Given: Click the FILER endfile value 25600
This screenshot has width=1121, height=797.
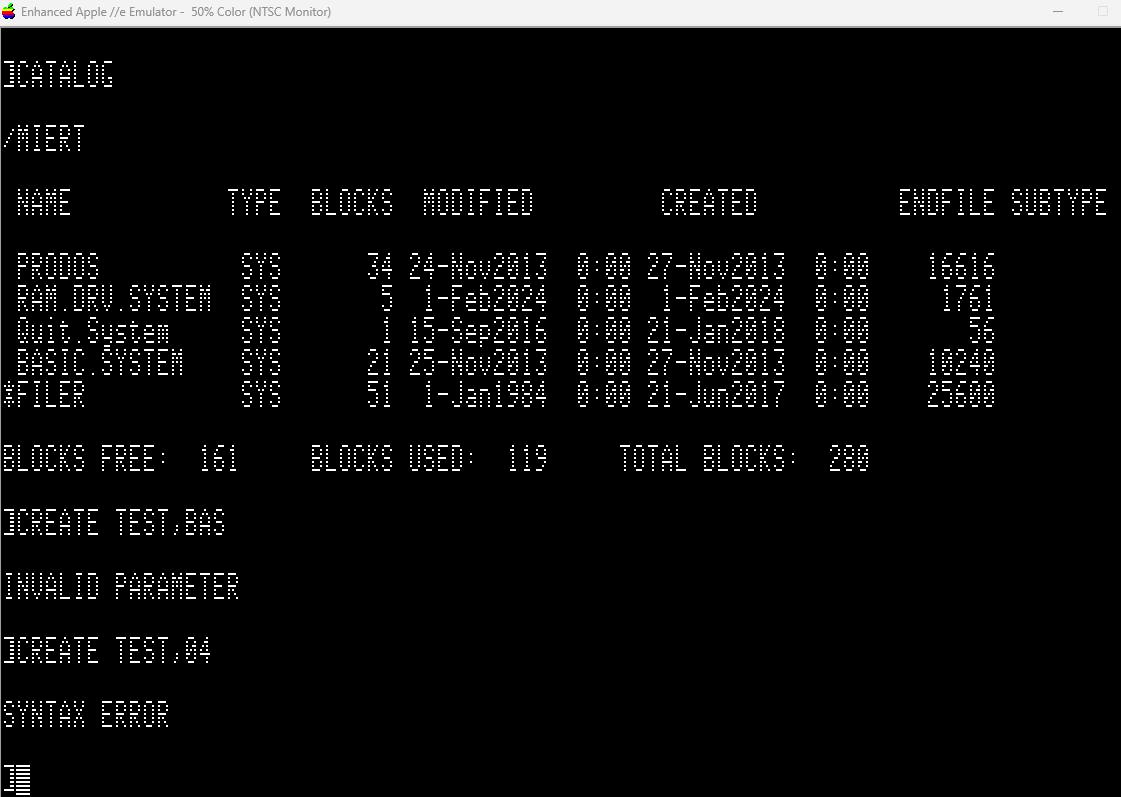Looking at the screenshot, I should click(961, 395).
